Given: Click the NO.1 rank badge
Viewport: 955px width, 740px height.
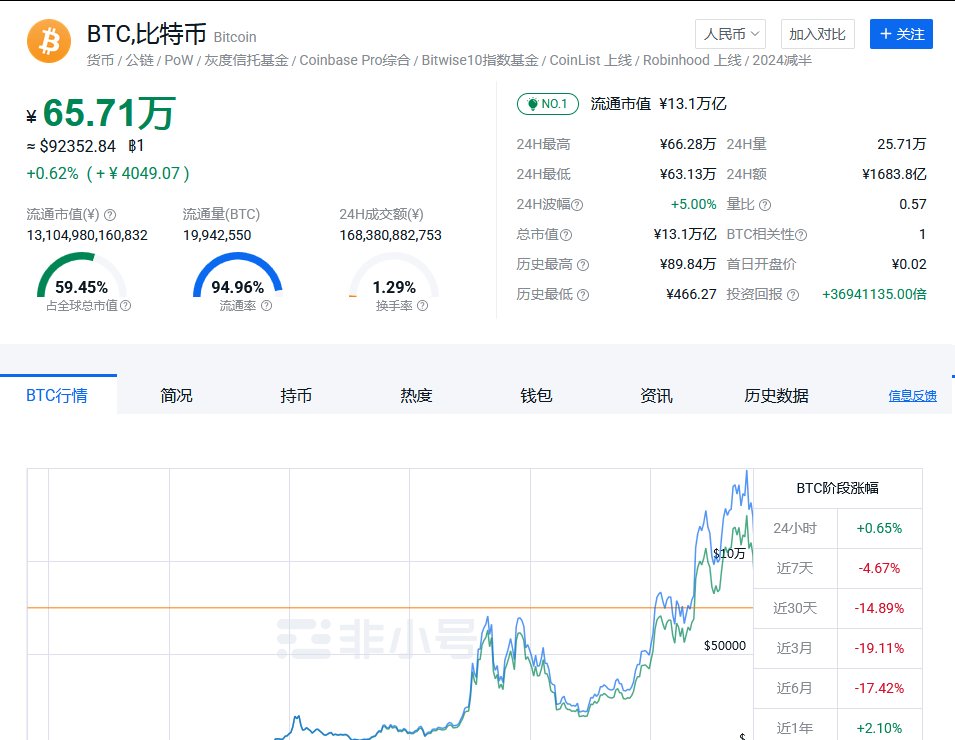Looking at the screenshot, I should pos(548,104).
